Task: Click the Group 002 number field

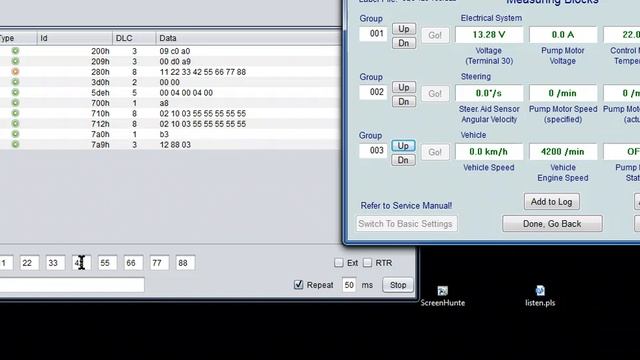Action: tap(373, 92)
